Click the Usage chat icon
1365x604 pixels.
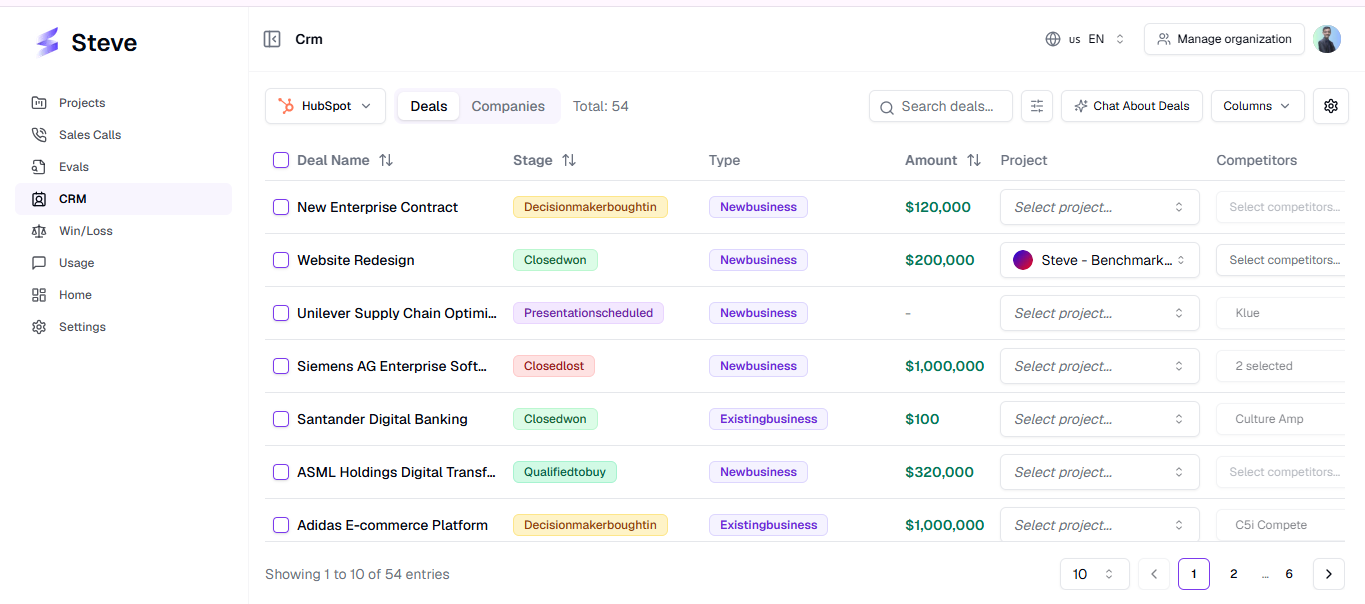[x=39, y=263]
